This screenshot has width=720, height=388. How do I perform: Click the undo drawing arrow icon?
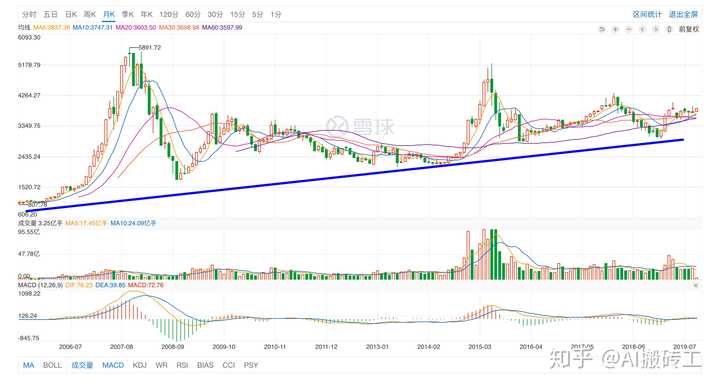click(x=602, y=29)
